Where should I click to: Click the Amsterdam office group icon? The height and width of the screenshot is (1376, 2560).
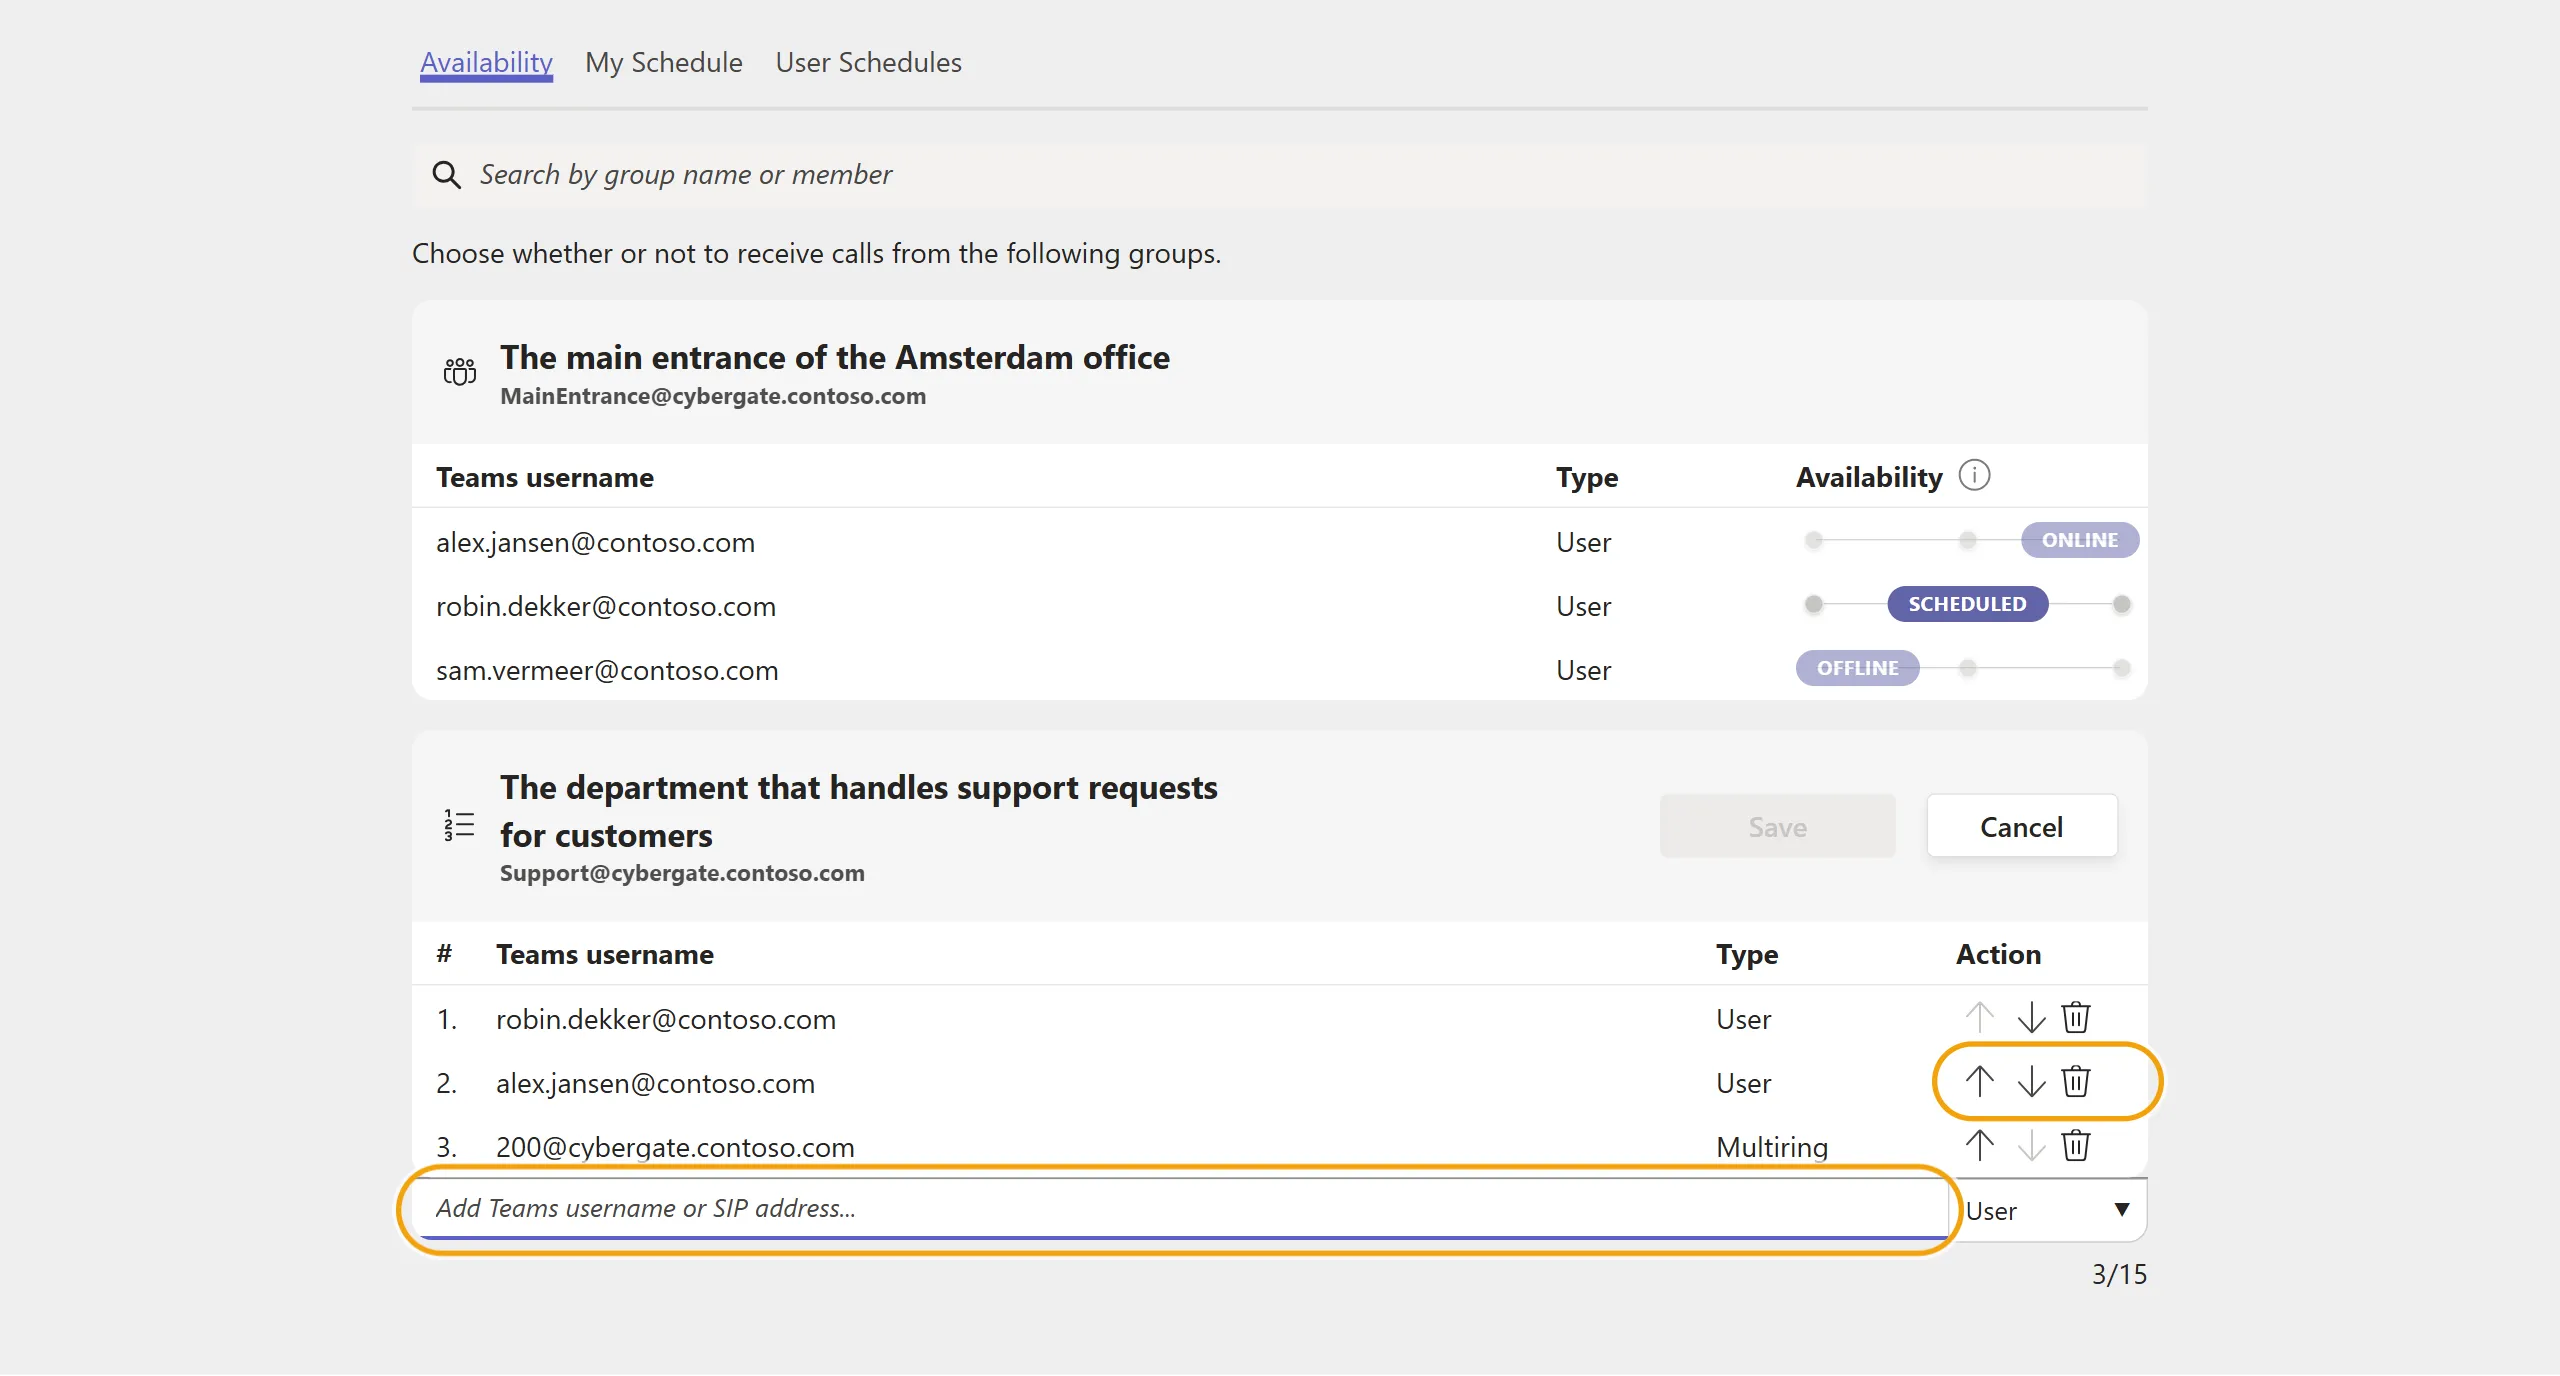click(x=460, y=372)
